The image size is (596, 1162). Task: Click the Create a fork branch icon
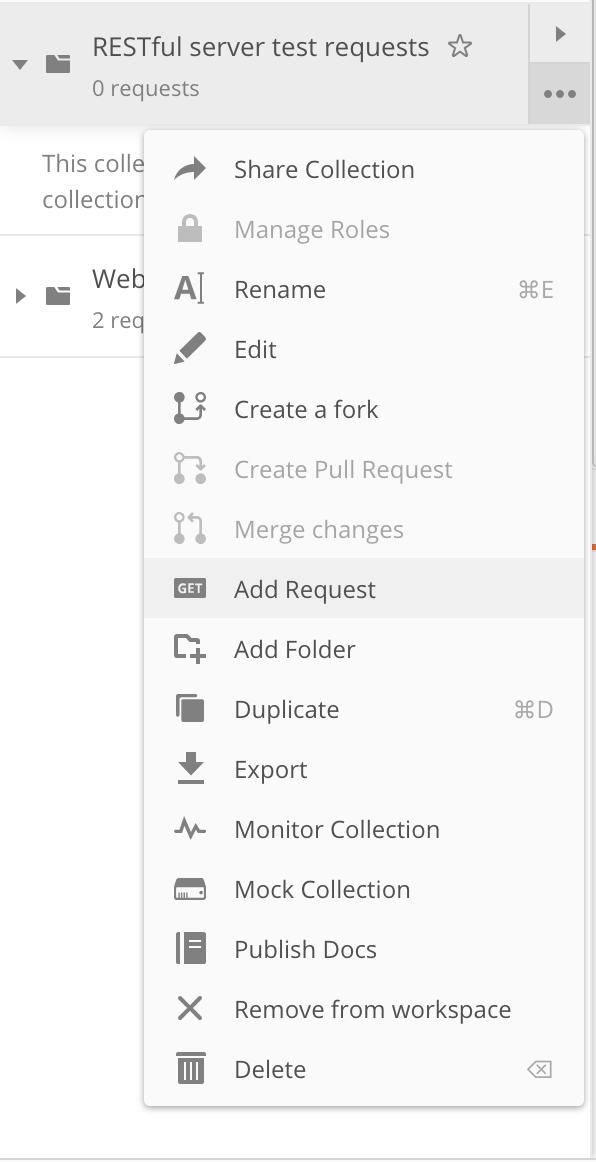click(x=190, y=409)
